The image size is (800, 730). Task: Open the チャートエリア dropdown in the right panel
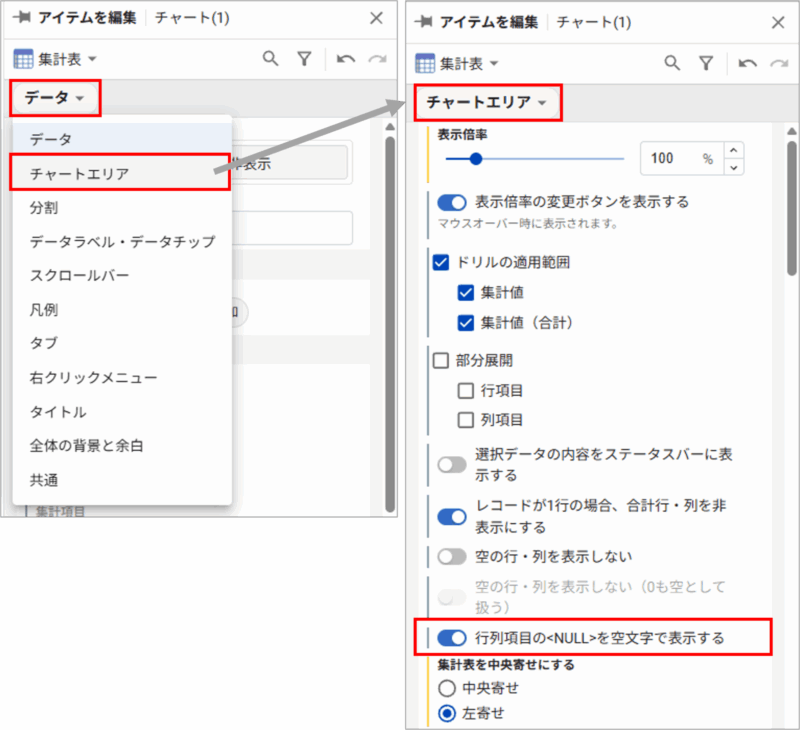pyautogui.click(x=480, y=103)
